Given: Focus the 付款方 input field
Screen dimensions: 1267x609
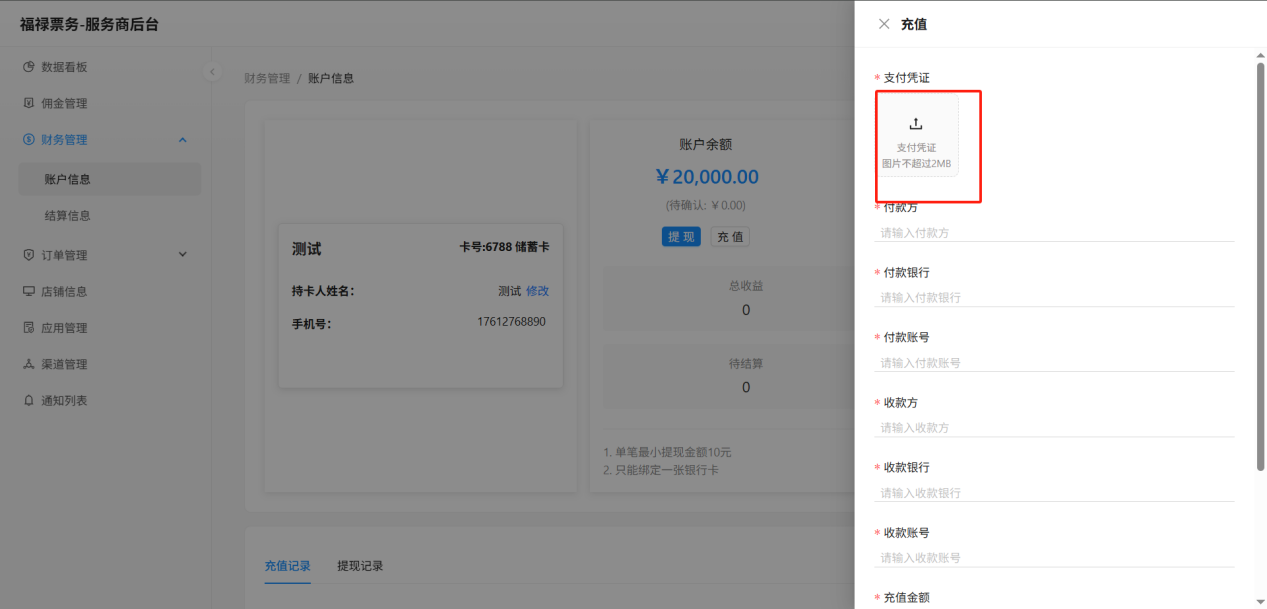Looking at the screenshot, I should pyautogui.click(x=1054, y=233).
